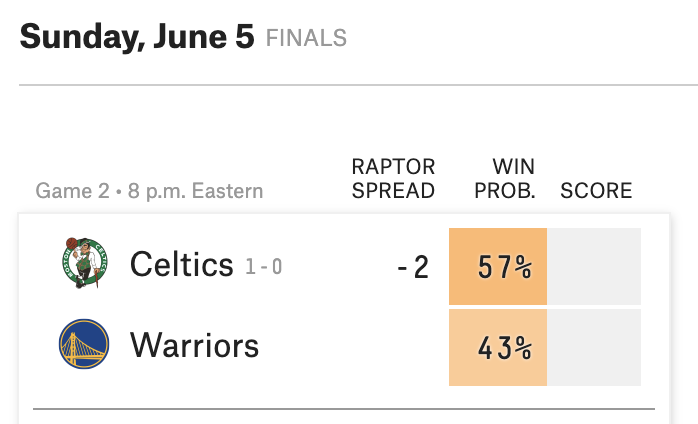
Task: Click the empty Celtics score box
Action: coord(596,267)
